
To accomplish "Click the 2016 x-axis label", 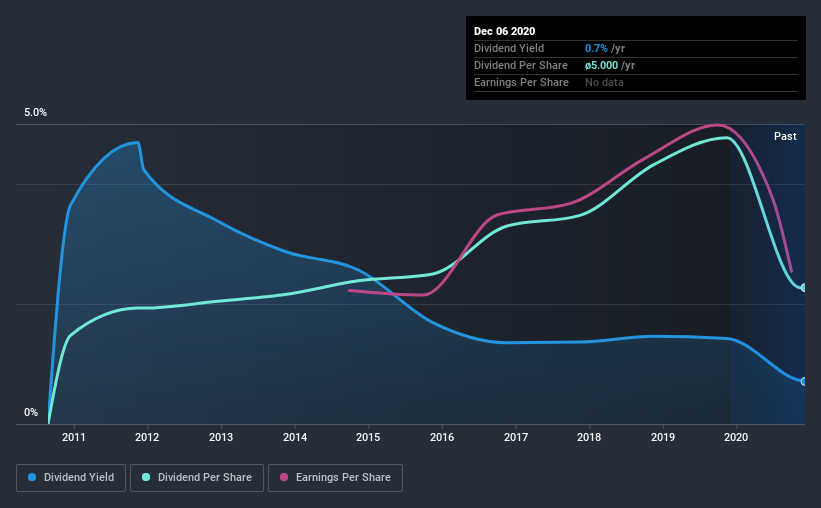I will pyautogui.click(x=442, y=437).
